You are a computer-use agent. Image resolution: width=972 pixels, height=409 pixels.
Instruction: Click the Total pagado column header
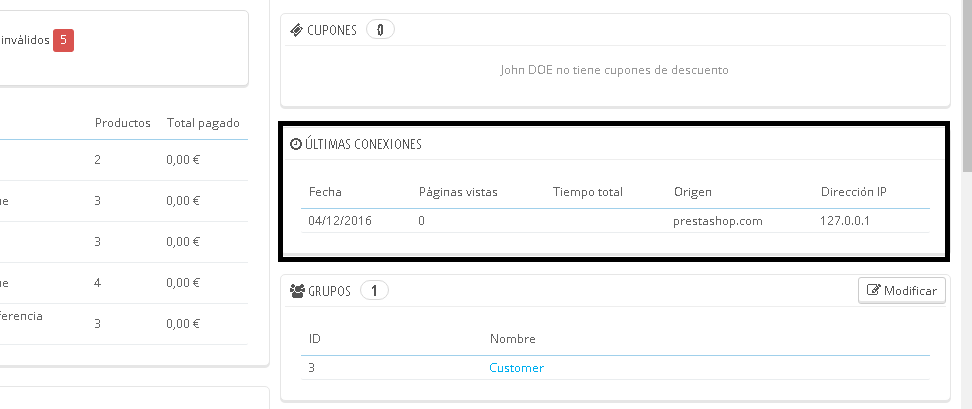(x=203, y=123)
